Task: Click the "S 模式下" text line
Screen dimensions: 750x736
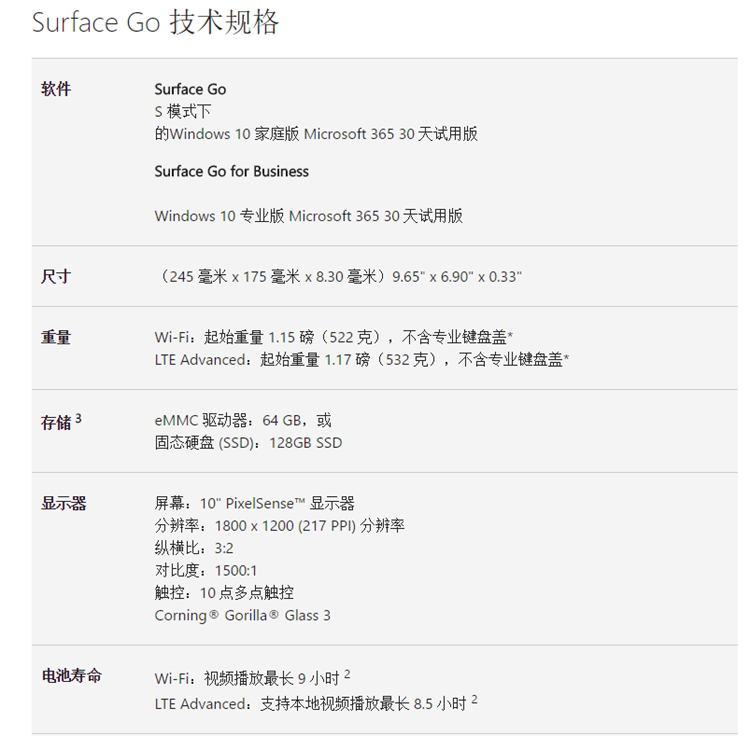Action: click(x=182, y=111)
